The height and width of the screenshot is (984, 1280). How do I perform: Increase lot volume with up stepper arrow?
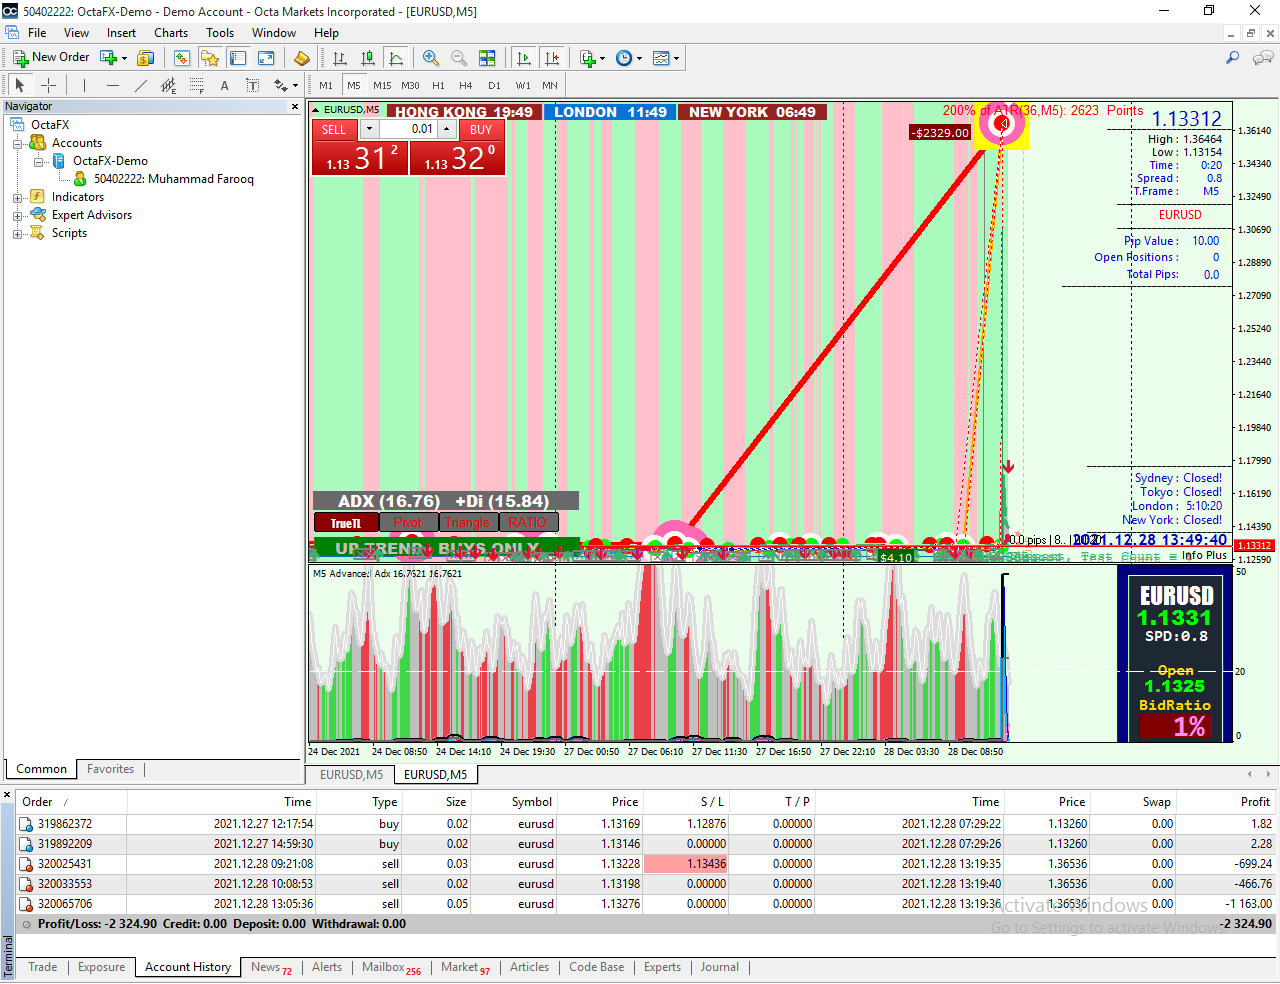(447, 130)
